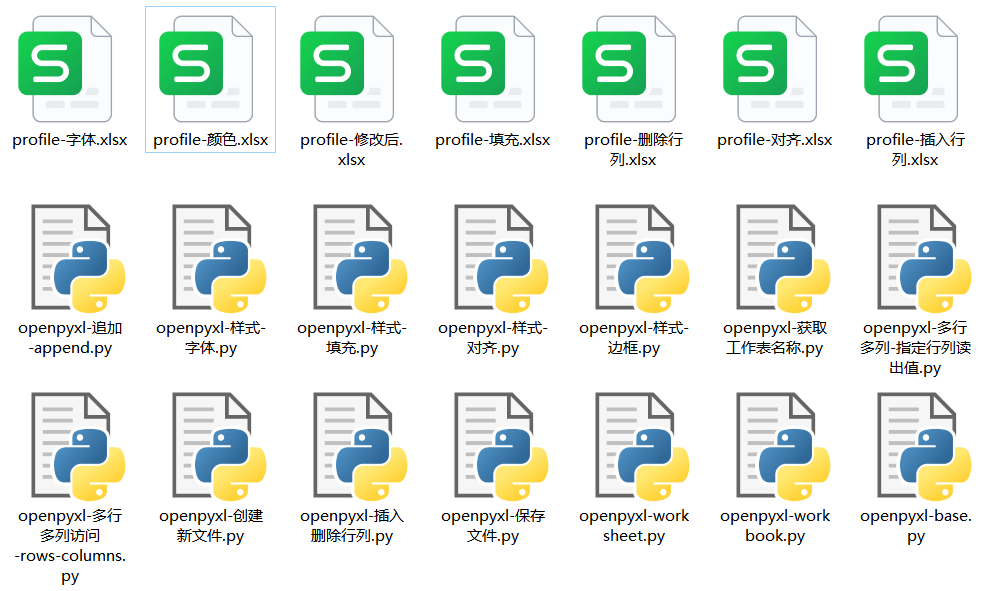Click the openpyxl-获取工作表名称.py Python icon
994x591 pixels.
click(783, 258)
